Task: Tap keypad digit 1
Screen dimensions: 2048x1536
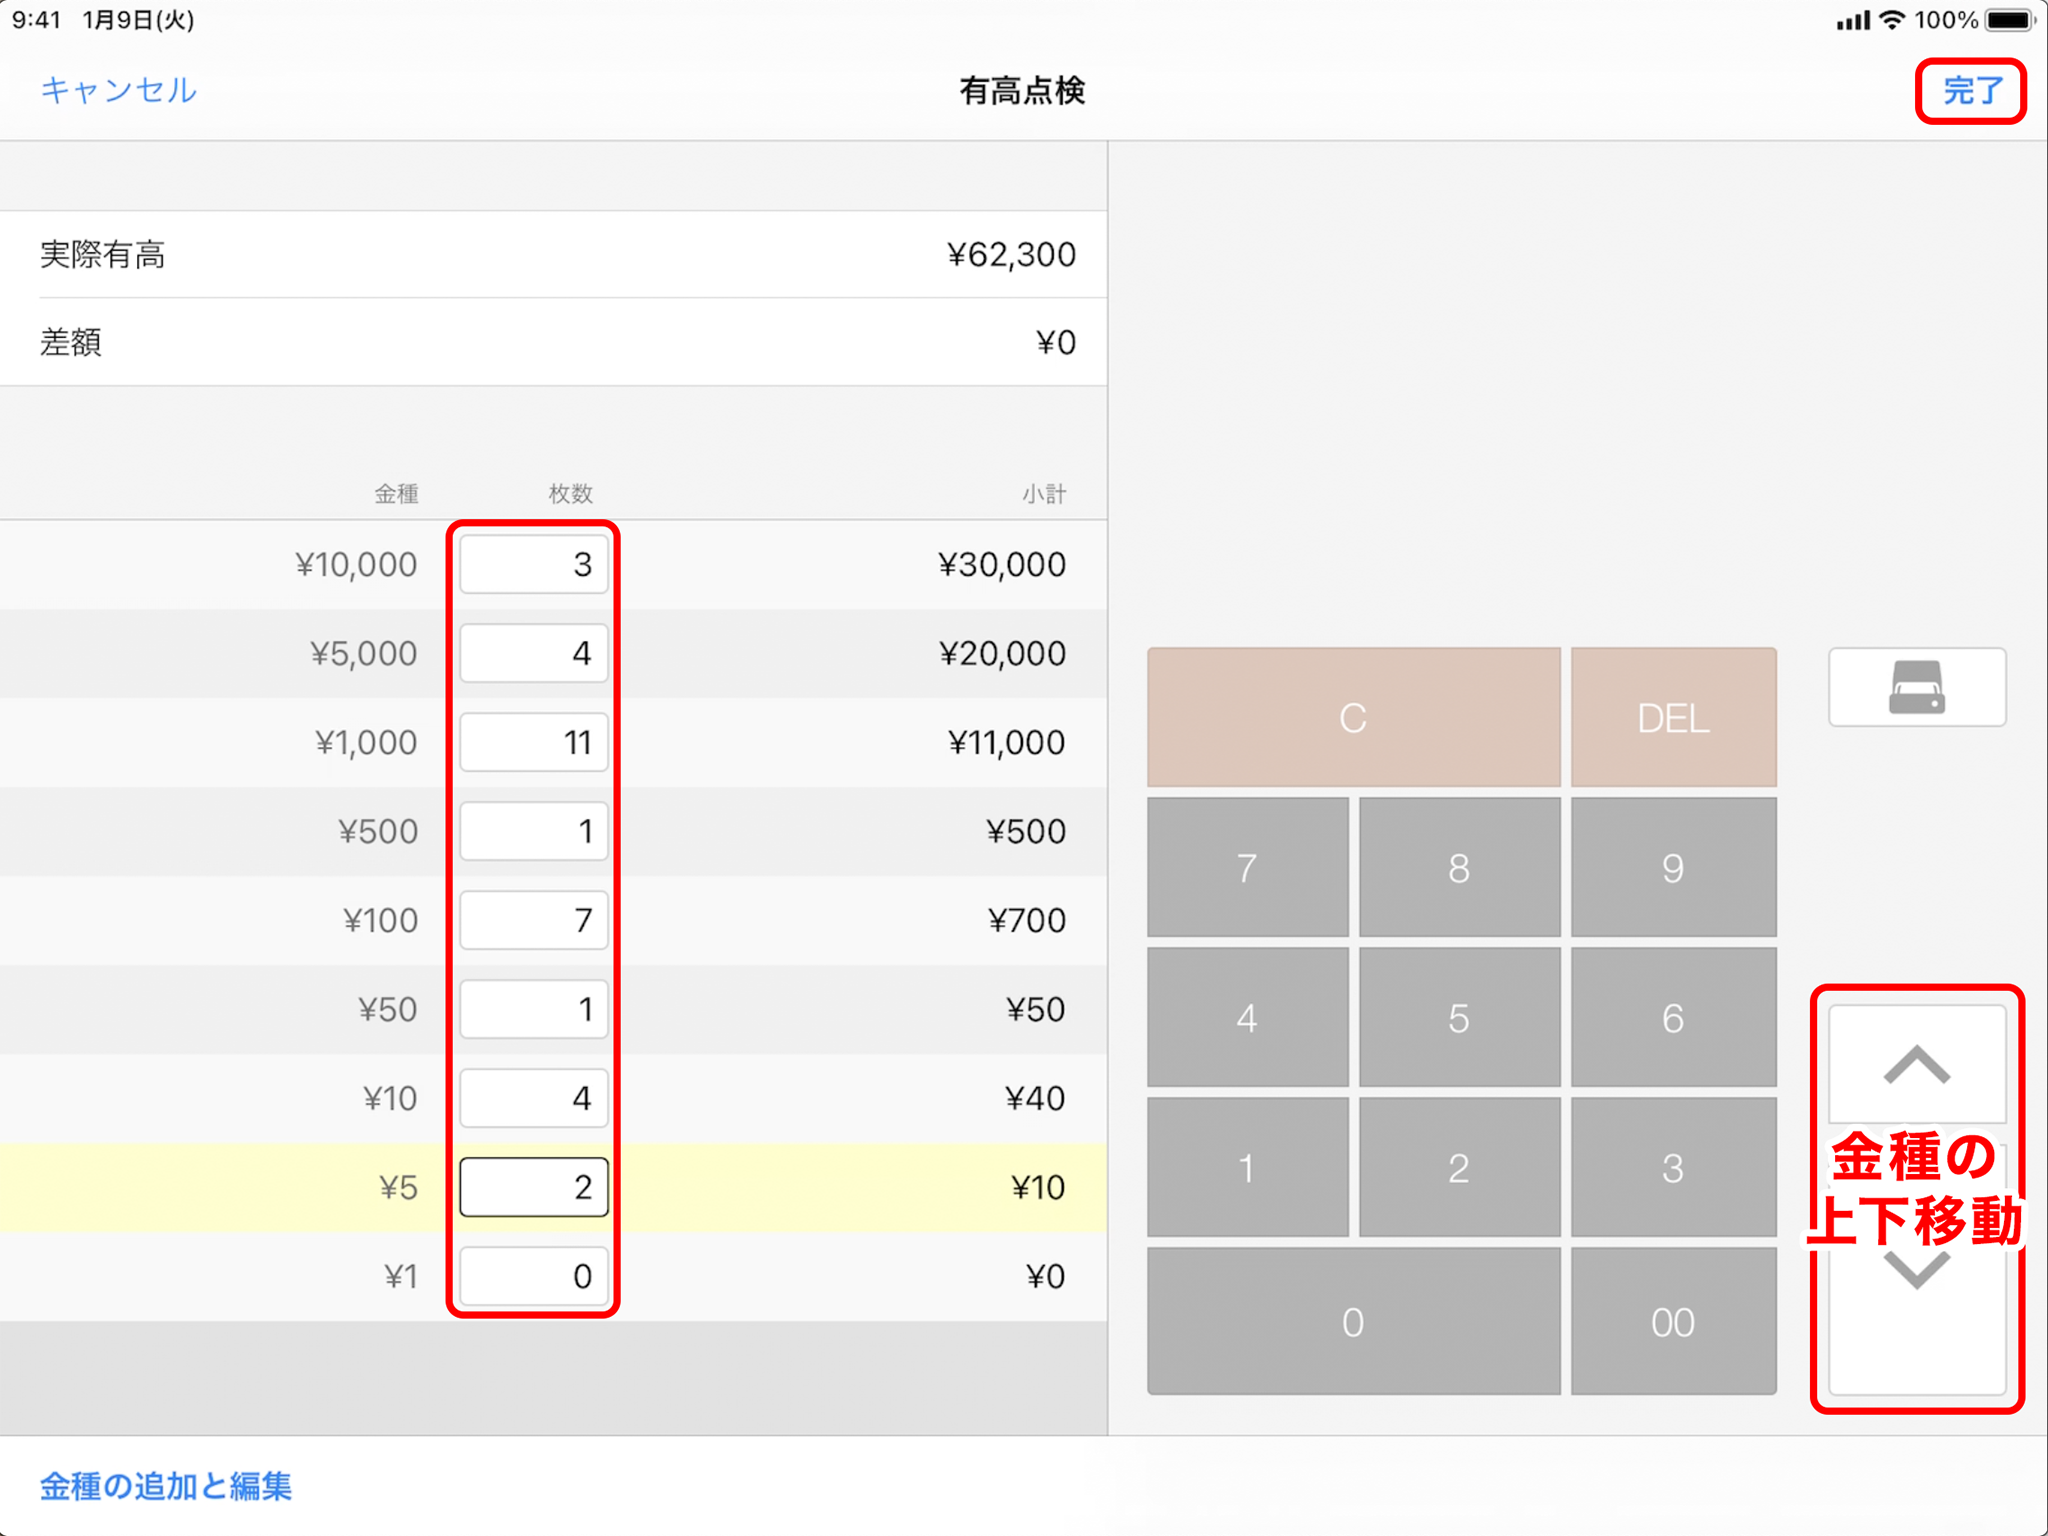Action: click(x=1247, y=1167)
